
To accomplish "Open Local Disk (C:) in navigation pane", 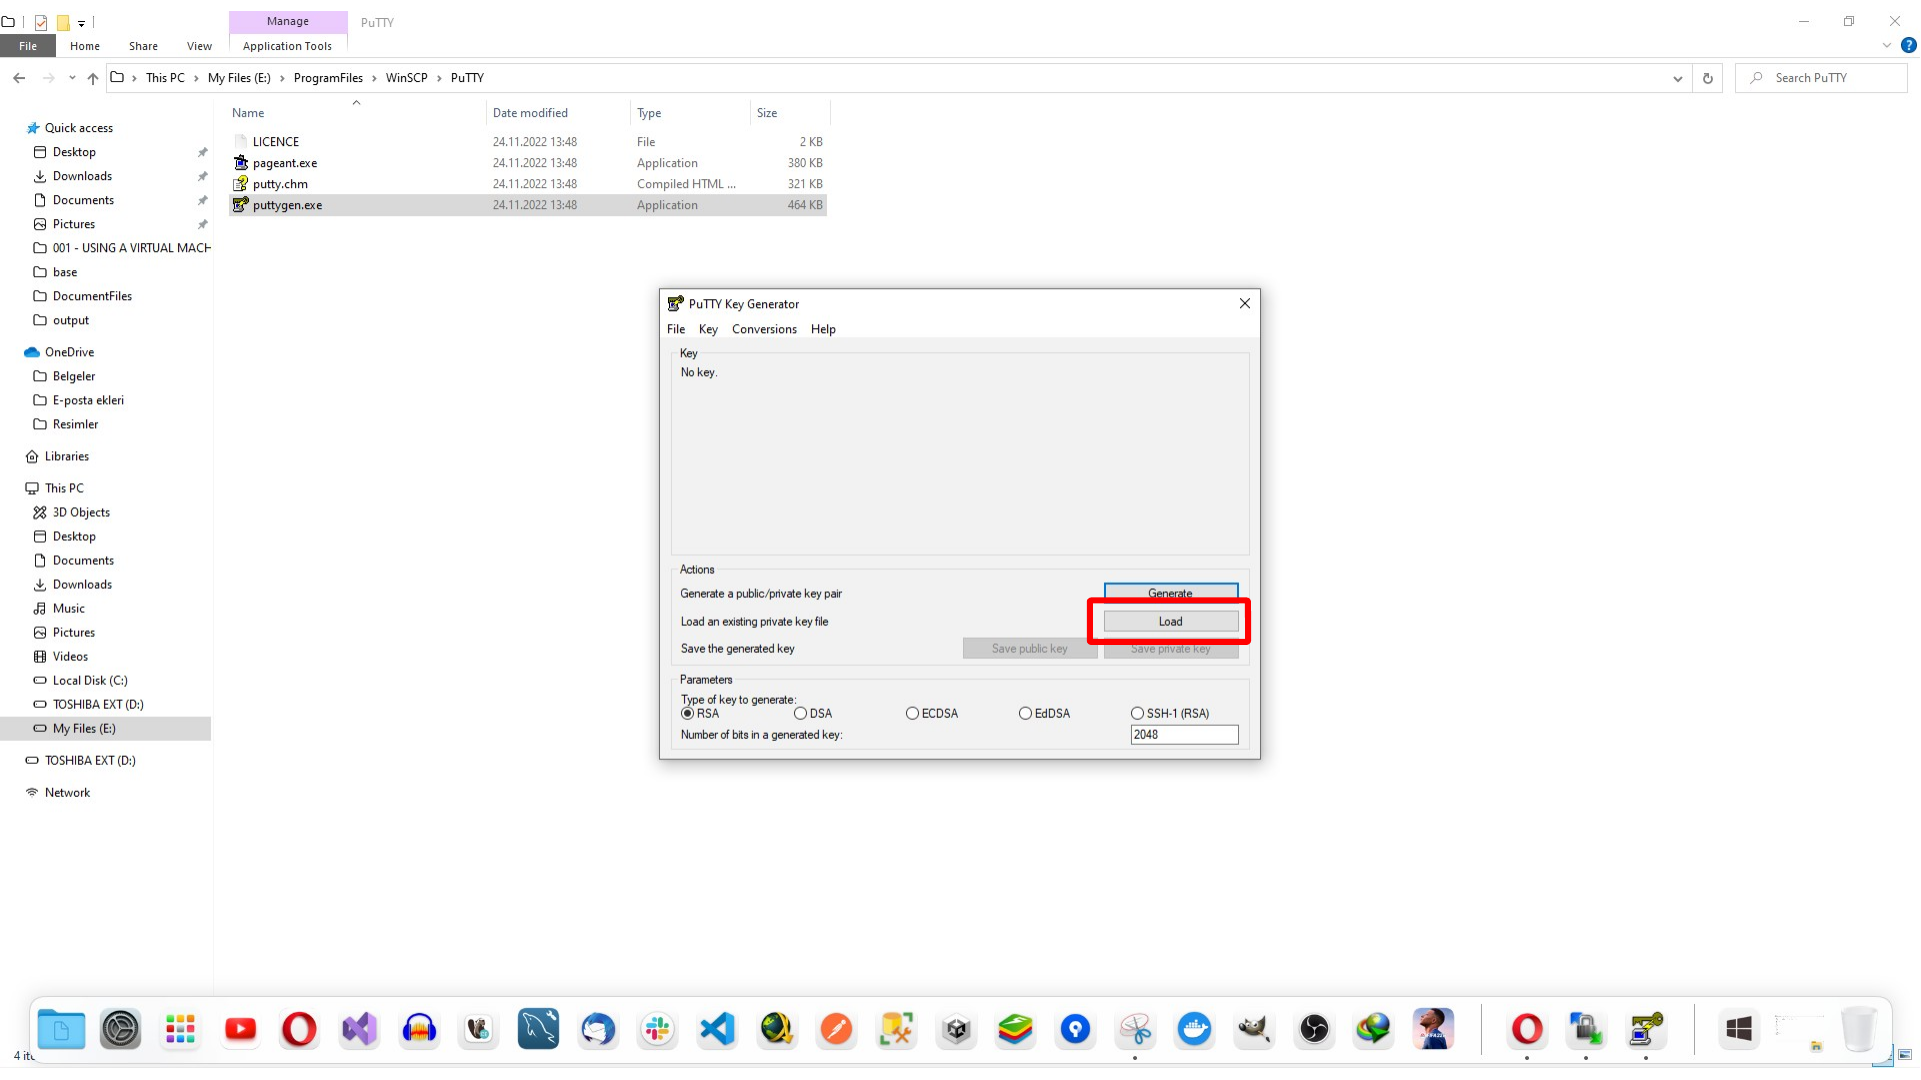I will 90,681.
